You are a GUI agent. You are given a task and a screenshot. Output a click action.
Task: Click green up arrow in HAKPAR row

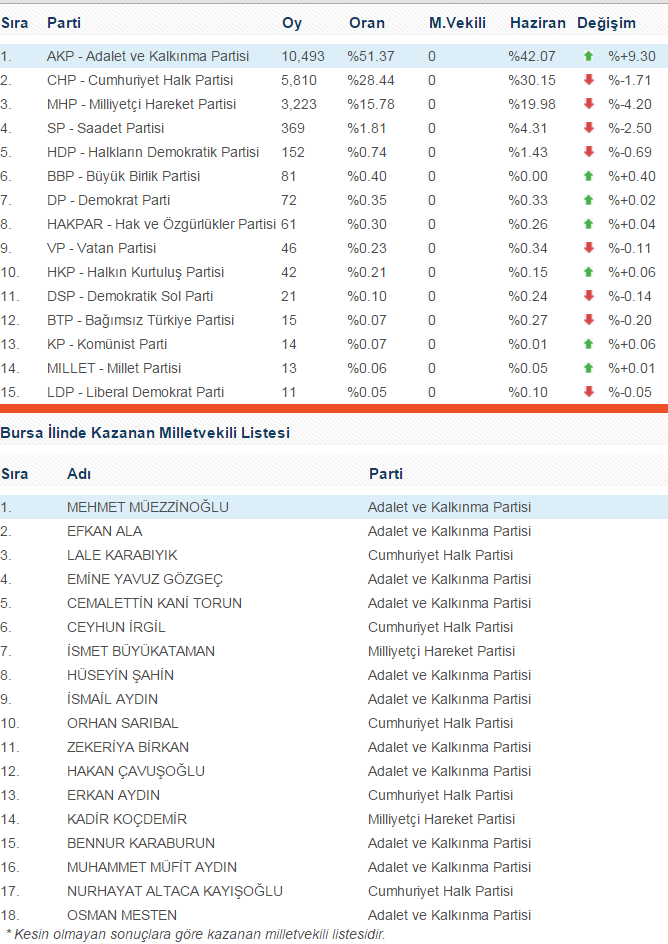589,225
